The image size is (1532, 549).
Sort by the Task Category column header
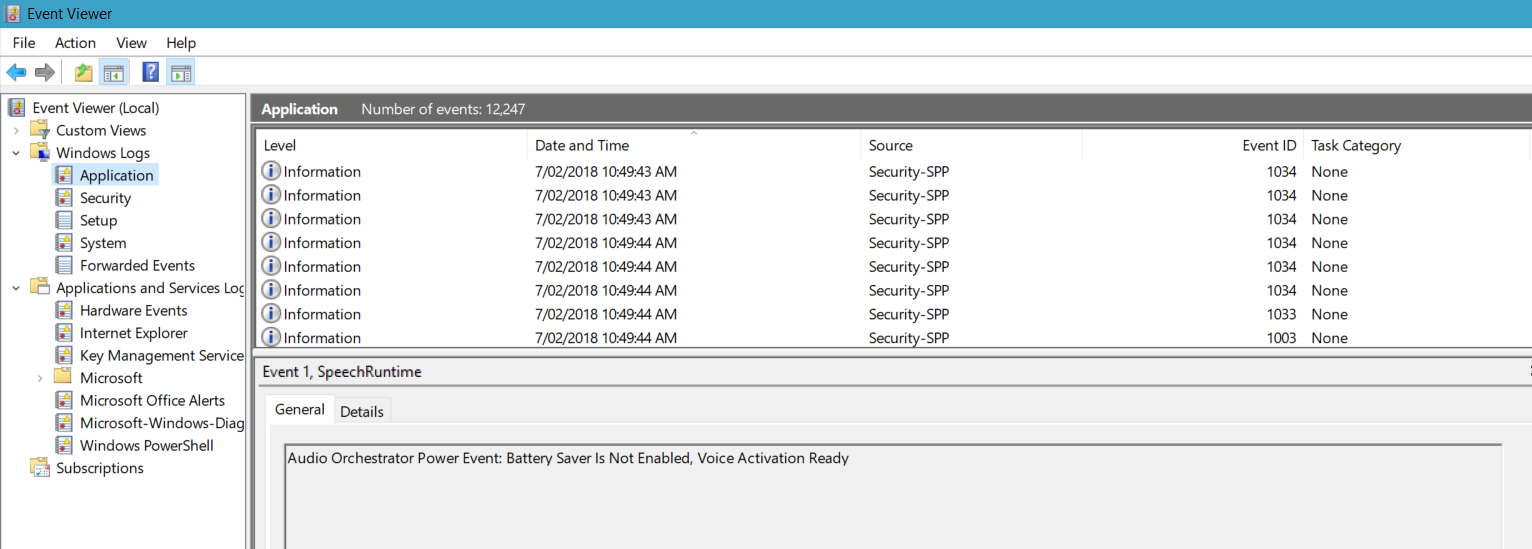[x=1417, y=145]
